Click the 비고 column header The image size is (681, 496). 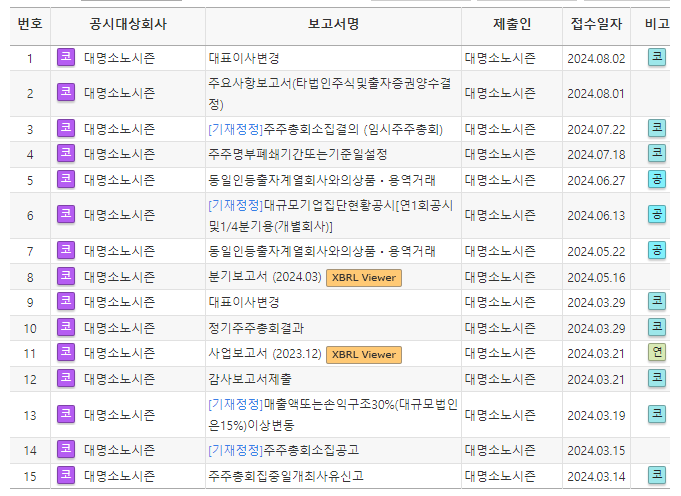[657, 23]
